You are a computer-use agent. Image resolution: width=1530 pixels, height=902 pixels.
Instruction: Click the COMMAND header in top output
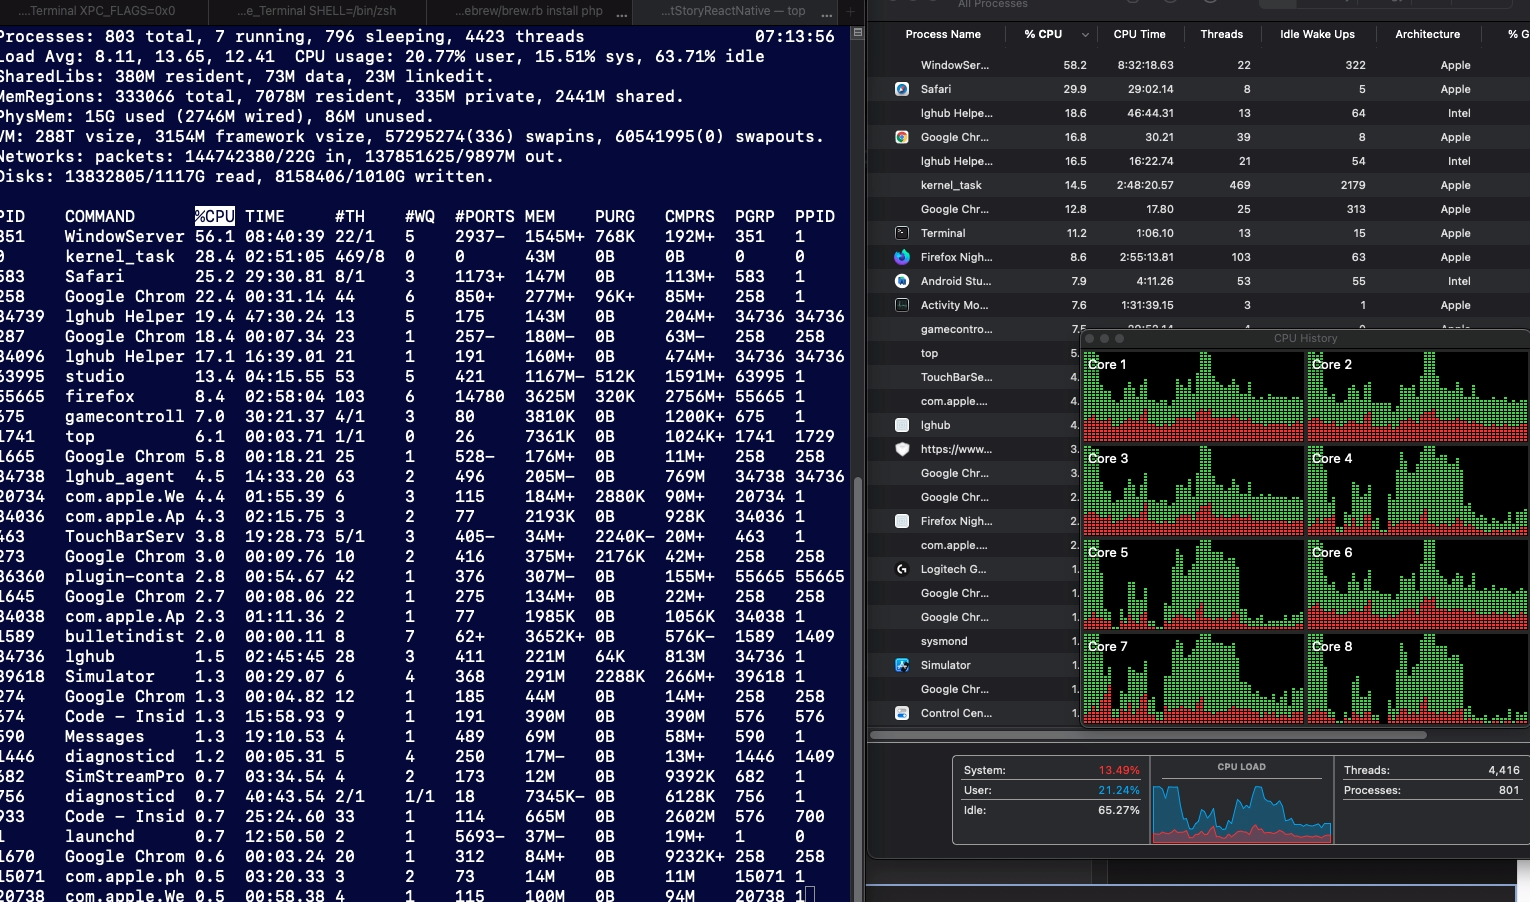[x=100, y=216]
